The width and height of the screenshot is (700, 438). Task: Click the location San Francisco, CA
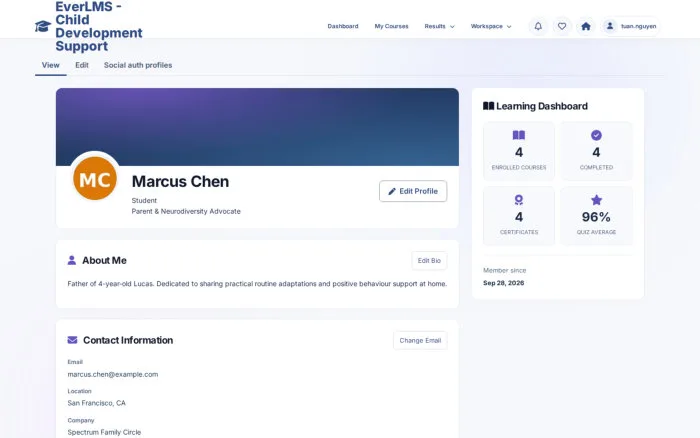tap(96, 403)
